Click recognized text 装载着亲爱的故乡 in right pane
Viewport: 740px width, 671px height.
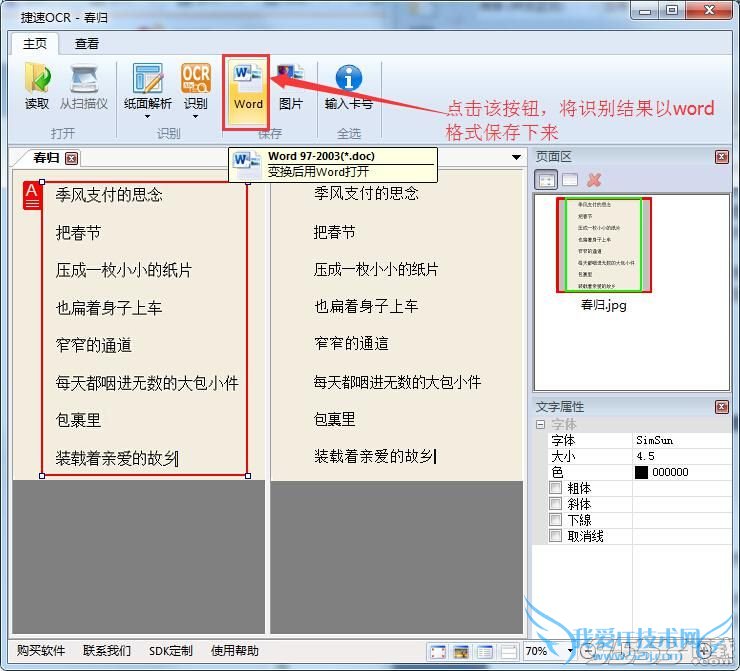tap(373, 456)
